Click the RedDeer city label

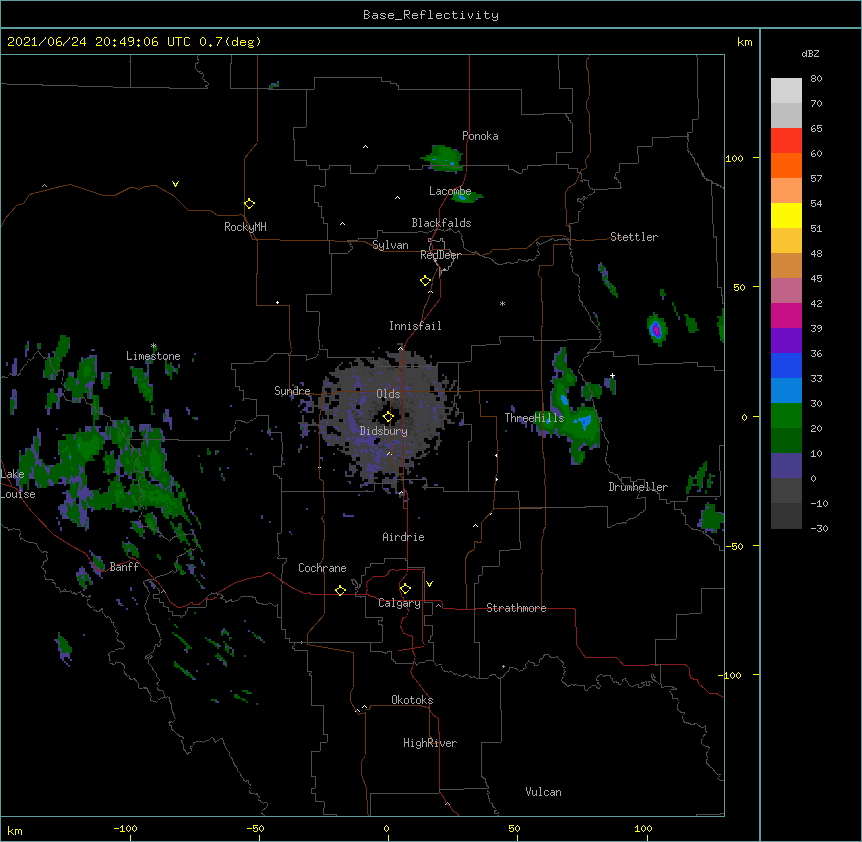(x=440, y=255)
